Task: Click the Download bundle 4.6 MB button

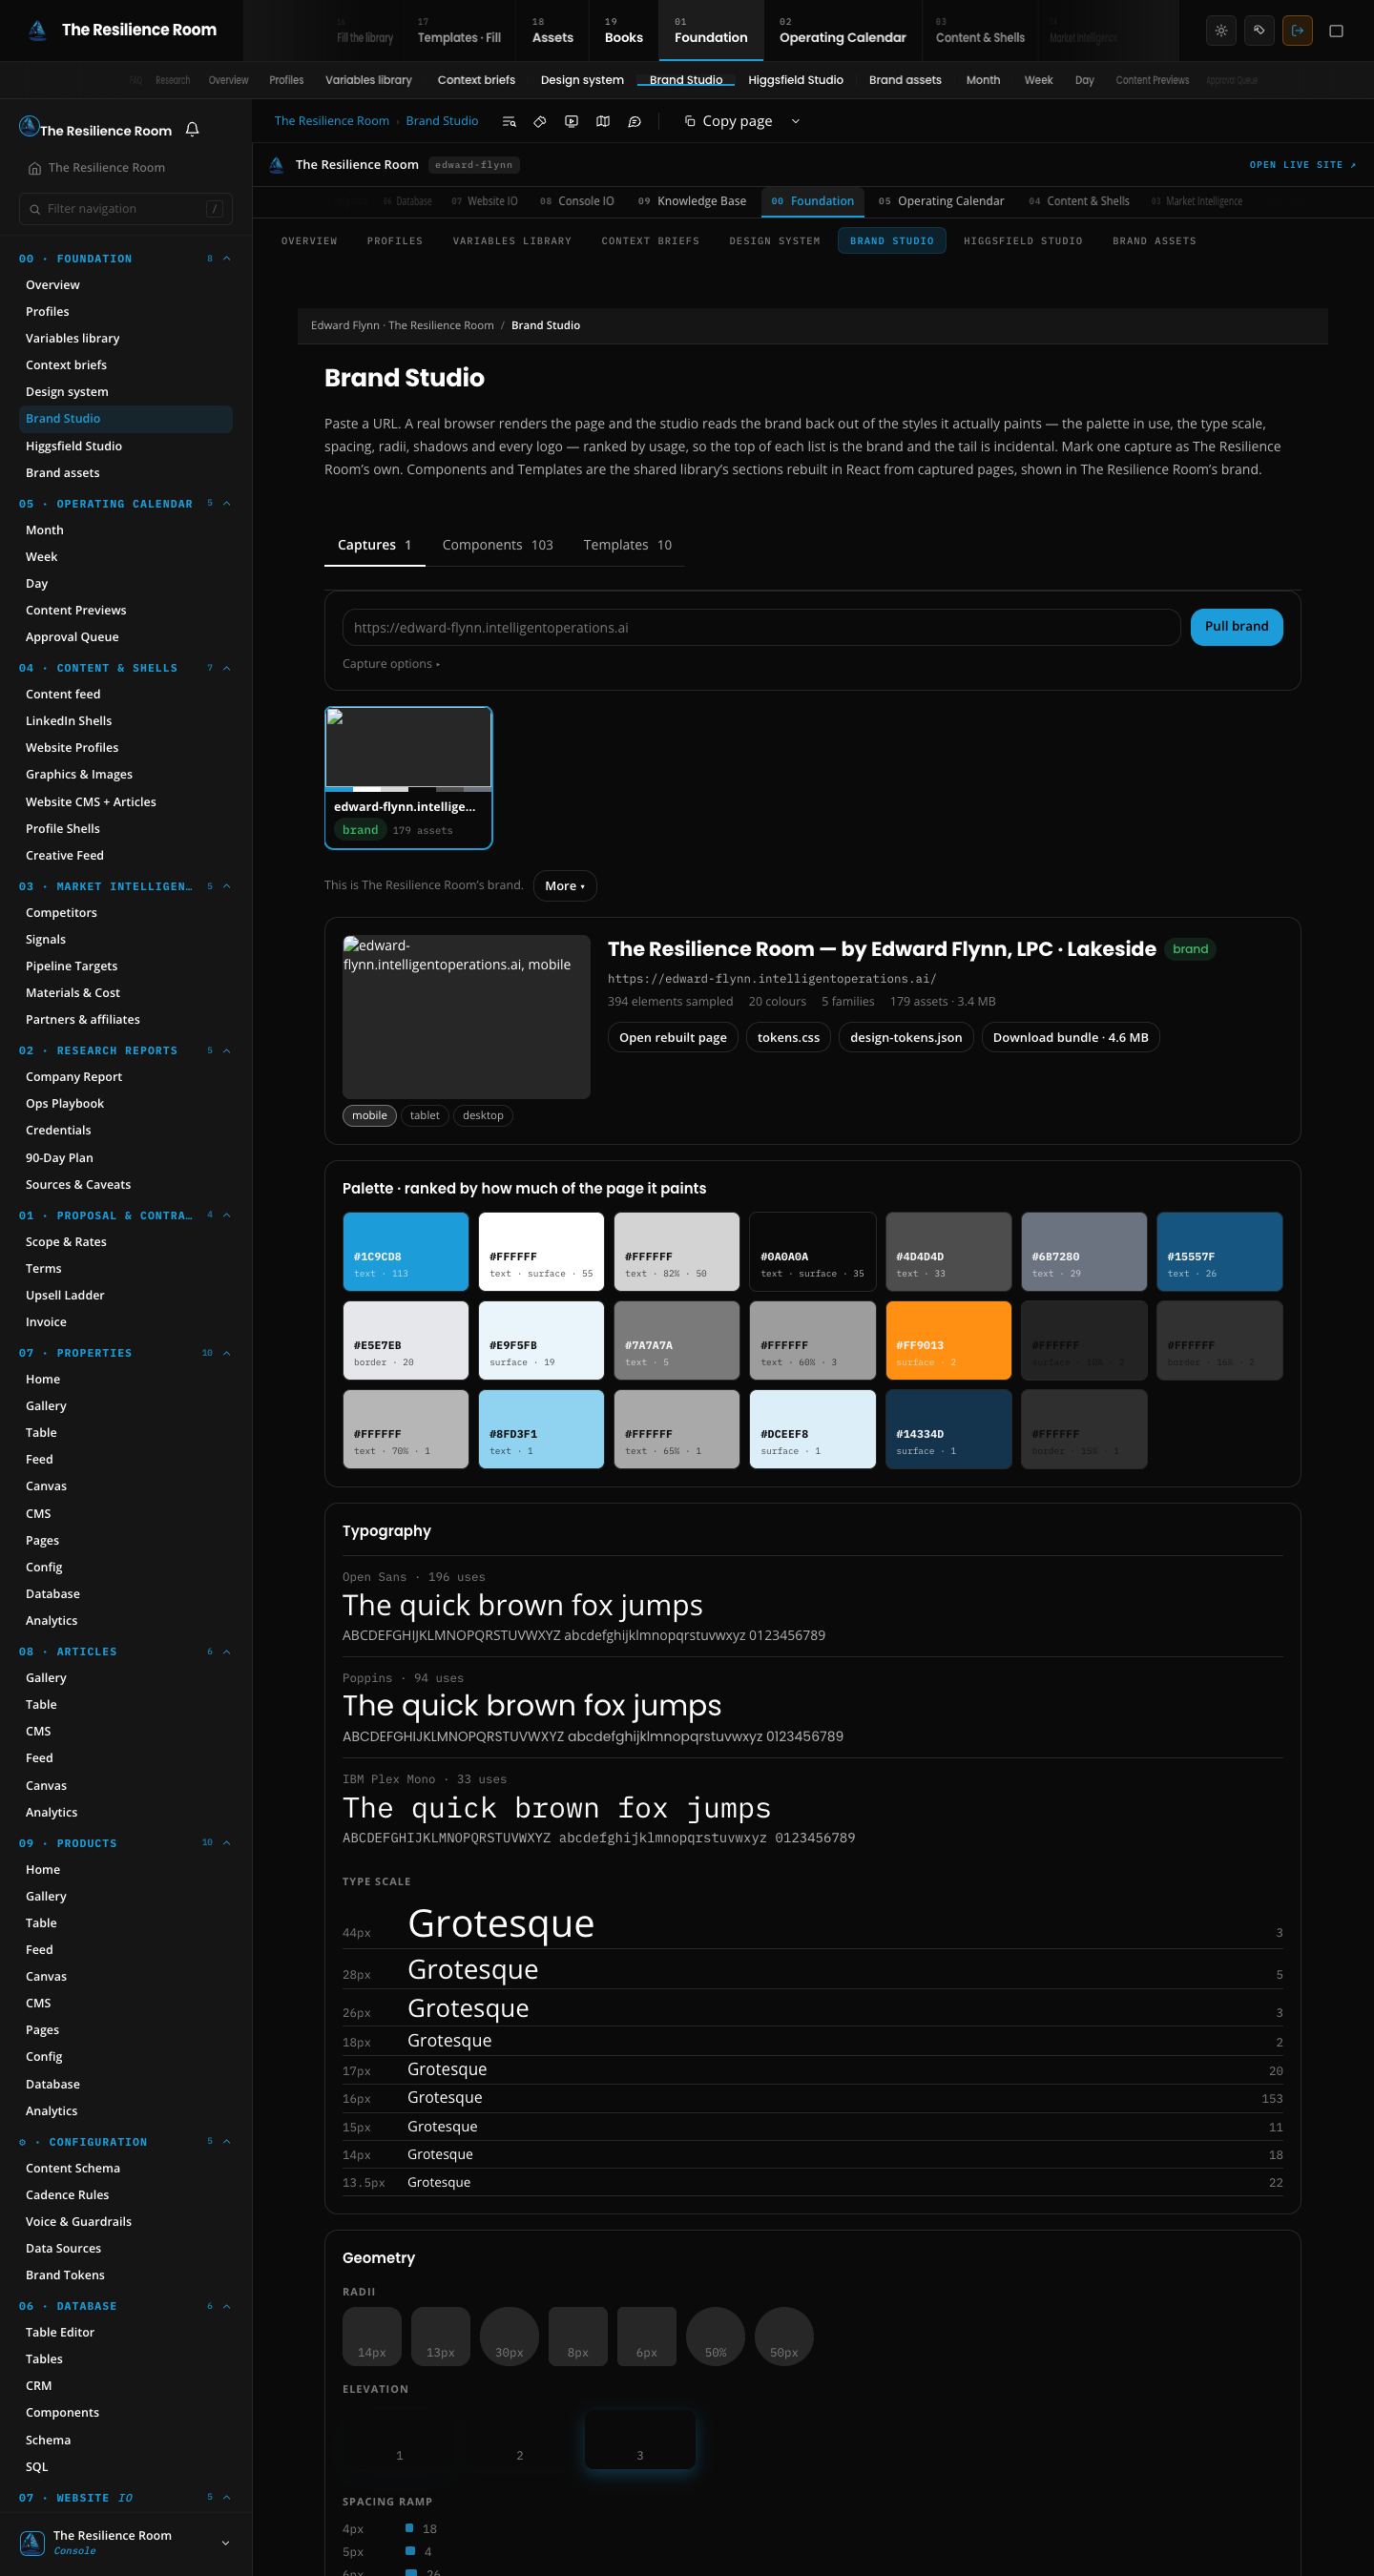Action: click(1070, 1037)
